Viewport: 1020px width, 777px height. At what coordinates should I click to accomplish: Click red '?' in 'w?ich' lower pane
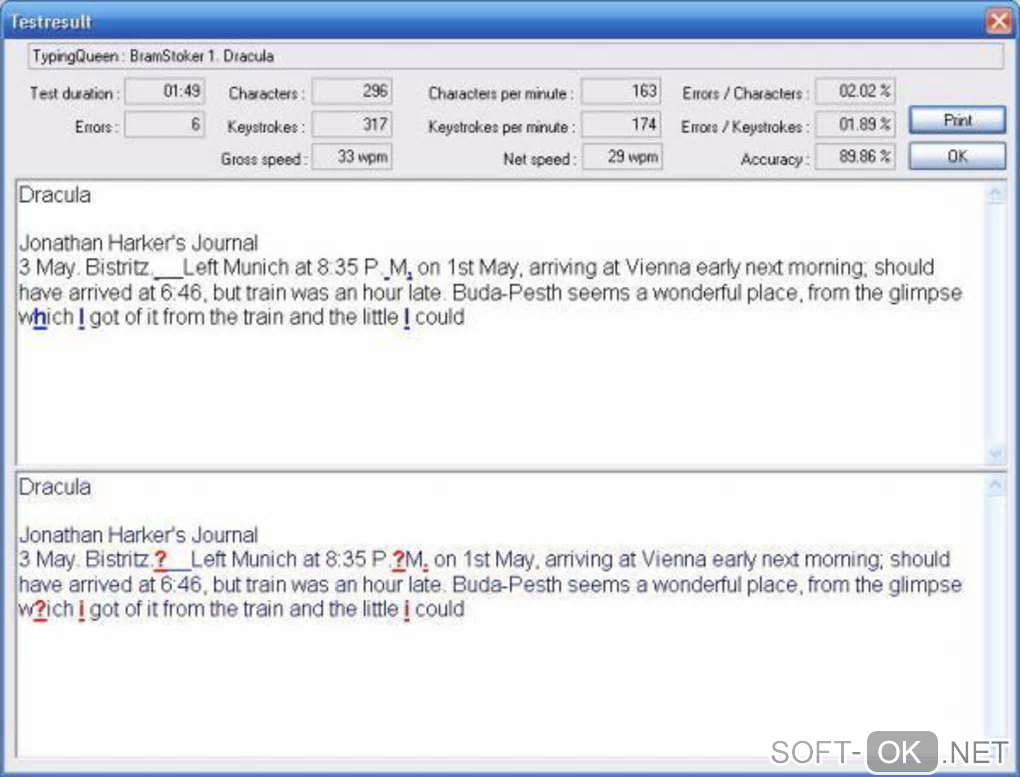pos(40,610)
